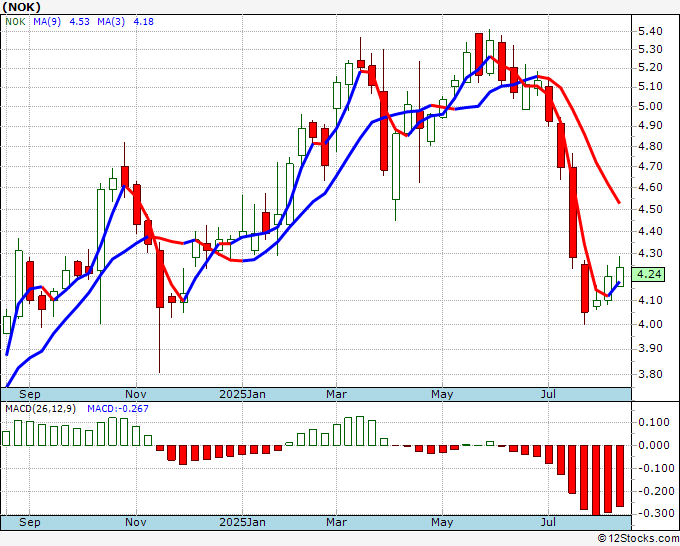680x546 pixels.
Task: Click Mar on the price chart date axis
Action: tap(337, 394)
